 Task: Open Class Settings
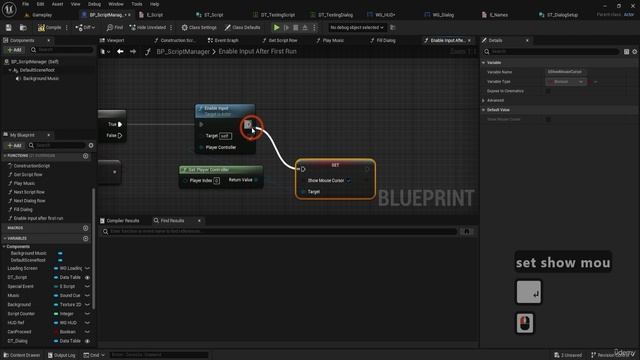[x=199, y=27]
